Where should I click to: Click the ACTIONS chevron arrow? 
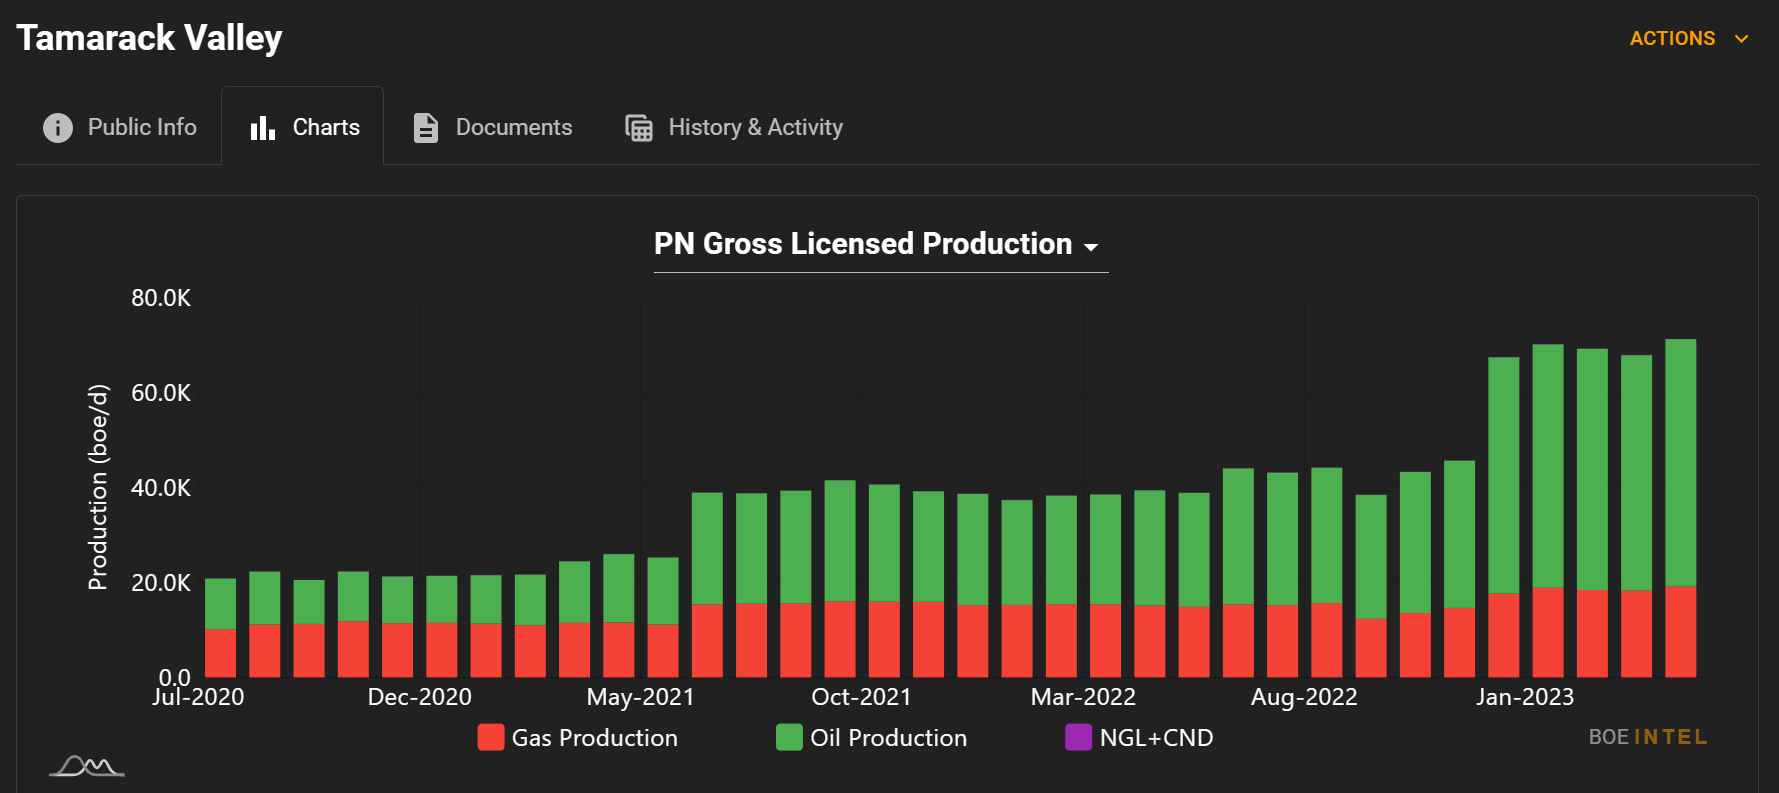[1742, 39]
